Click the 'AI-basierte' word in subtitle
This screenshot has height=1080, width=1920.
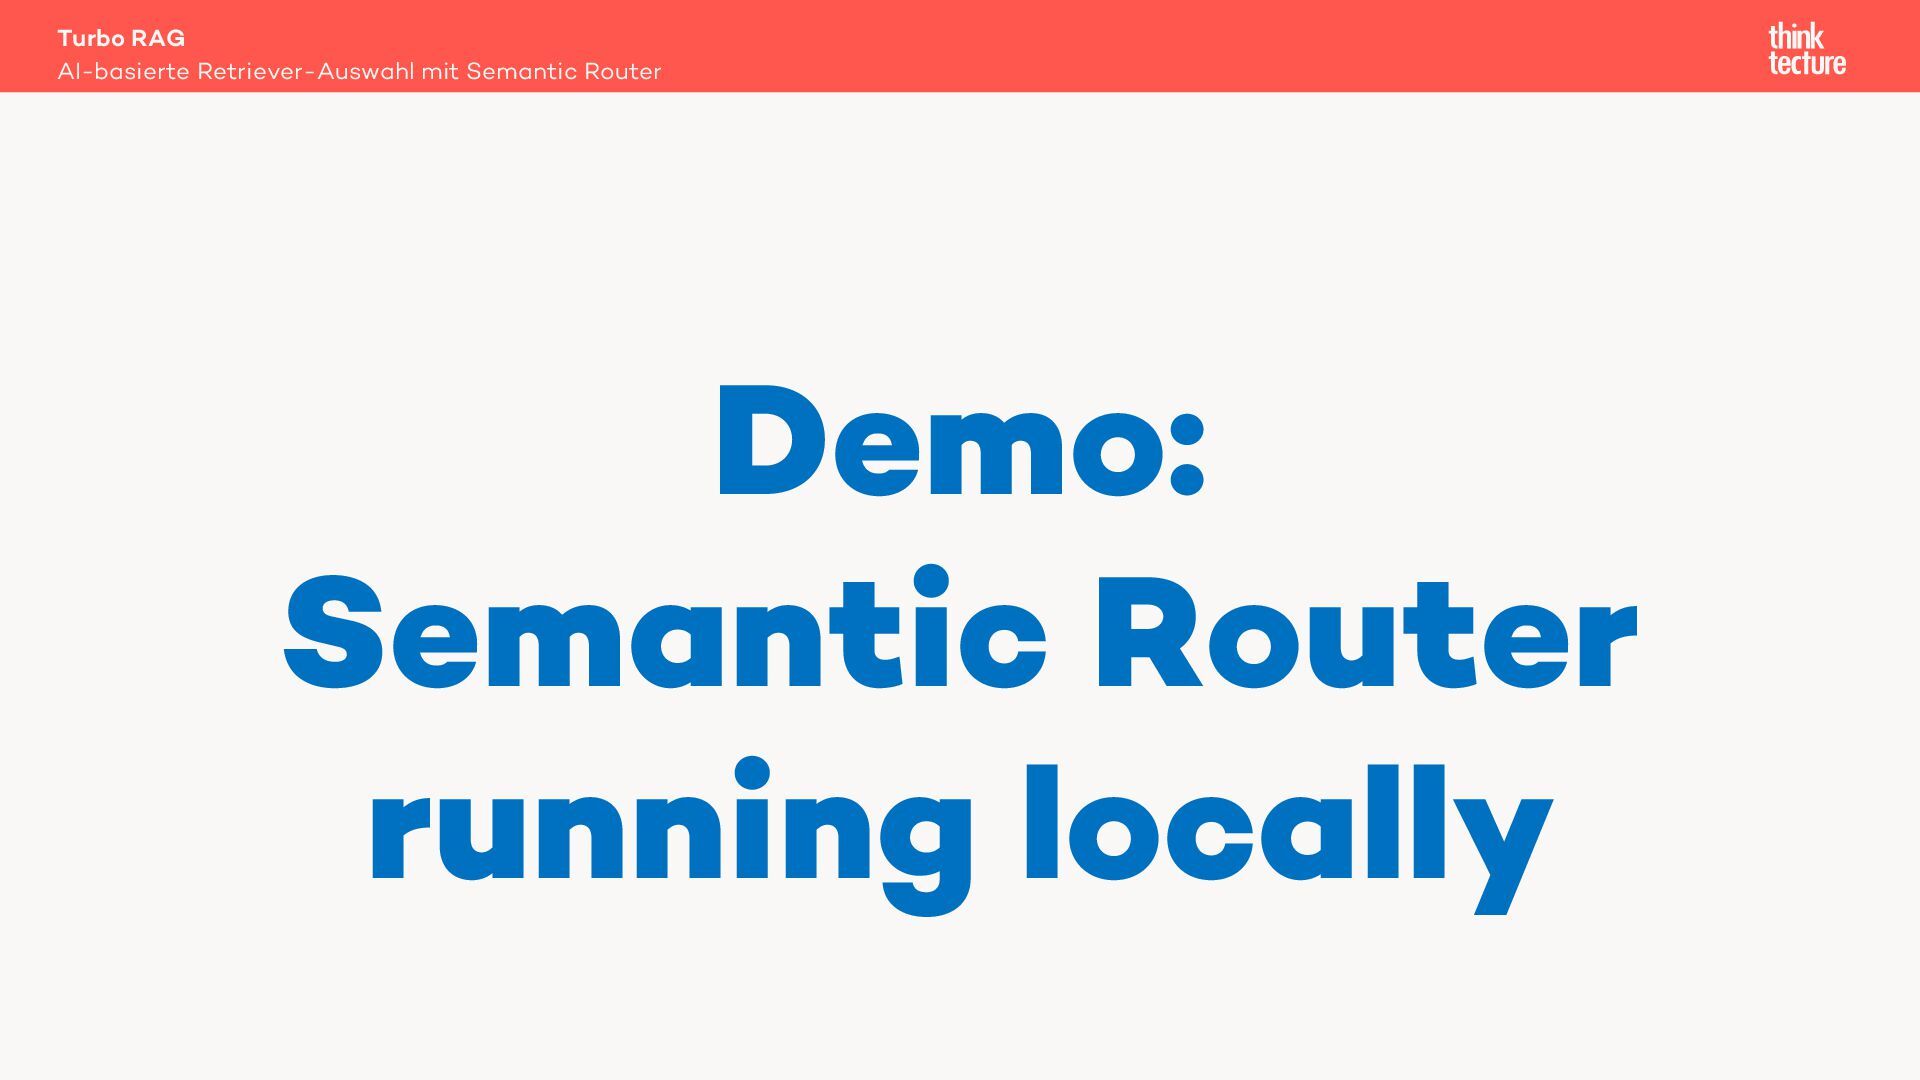123,72
